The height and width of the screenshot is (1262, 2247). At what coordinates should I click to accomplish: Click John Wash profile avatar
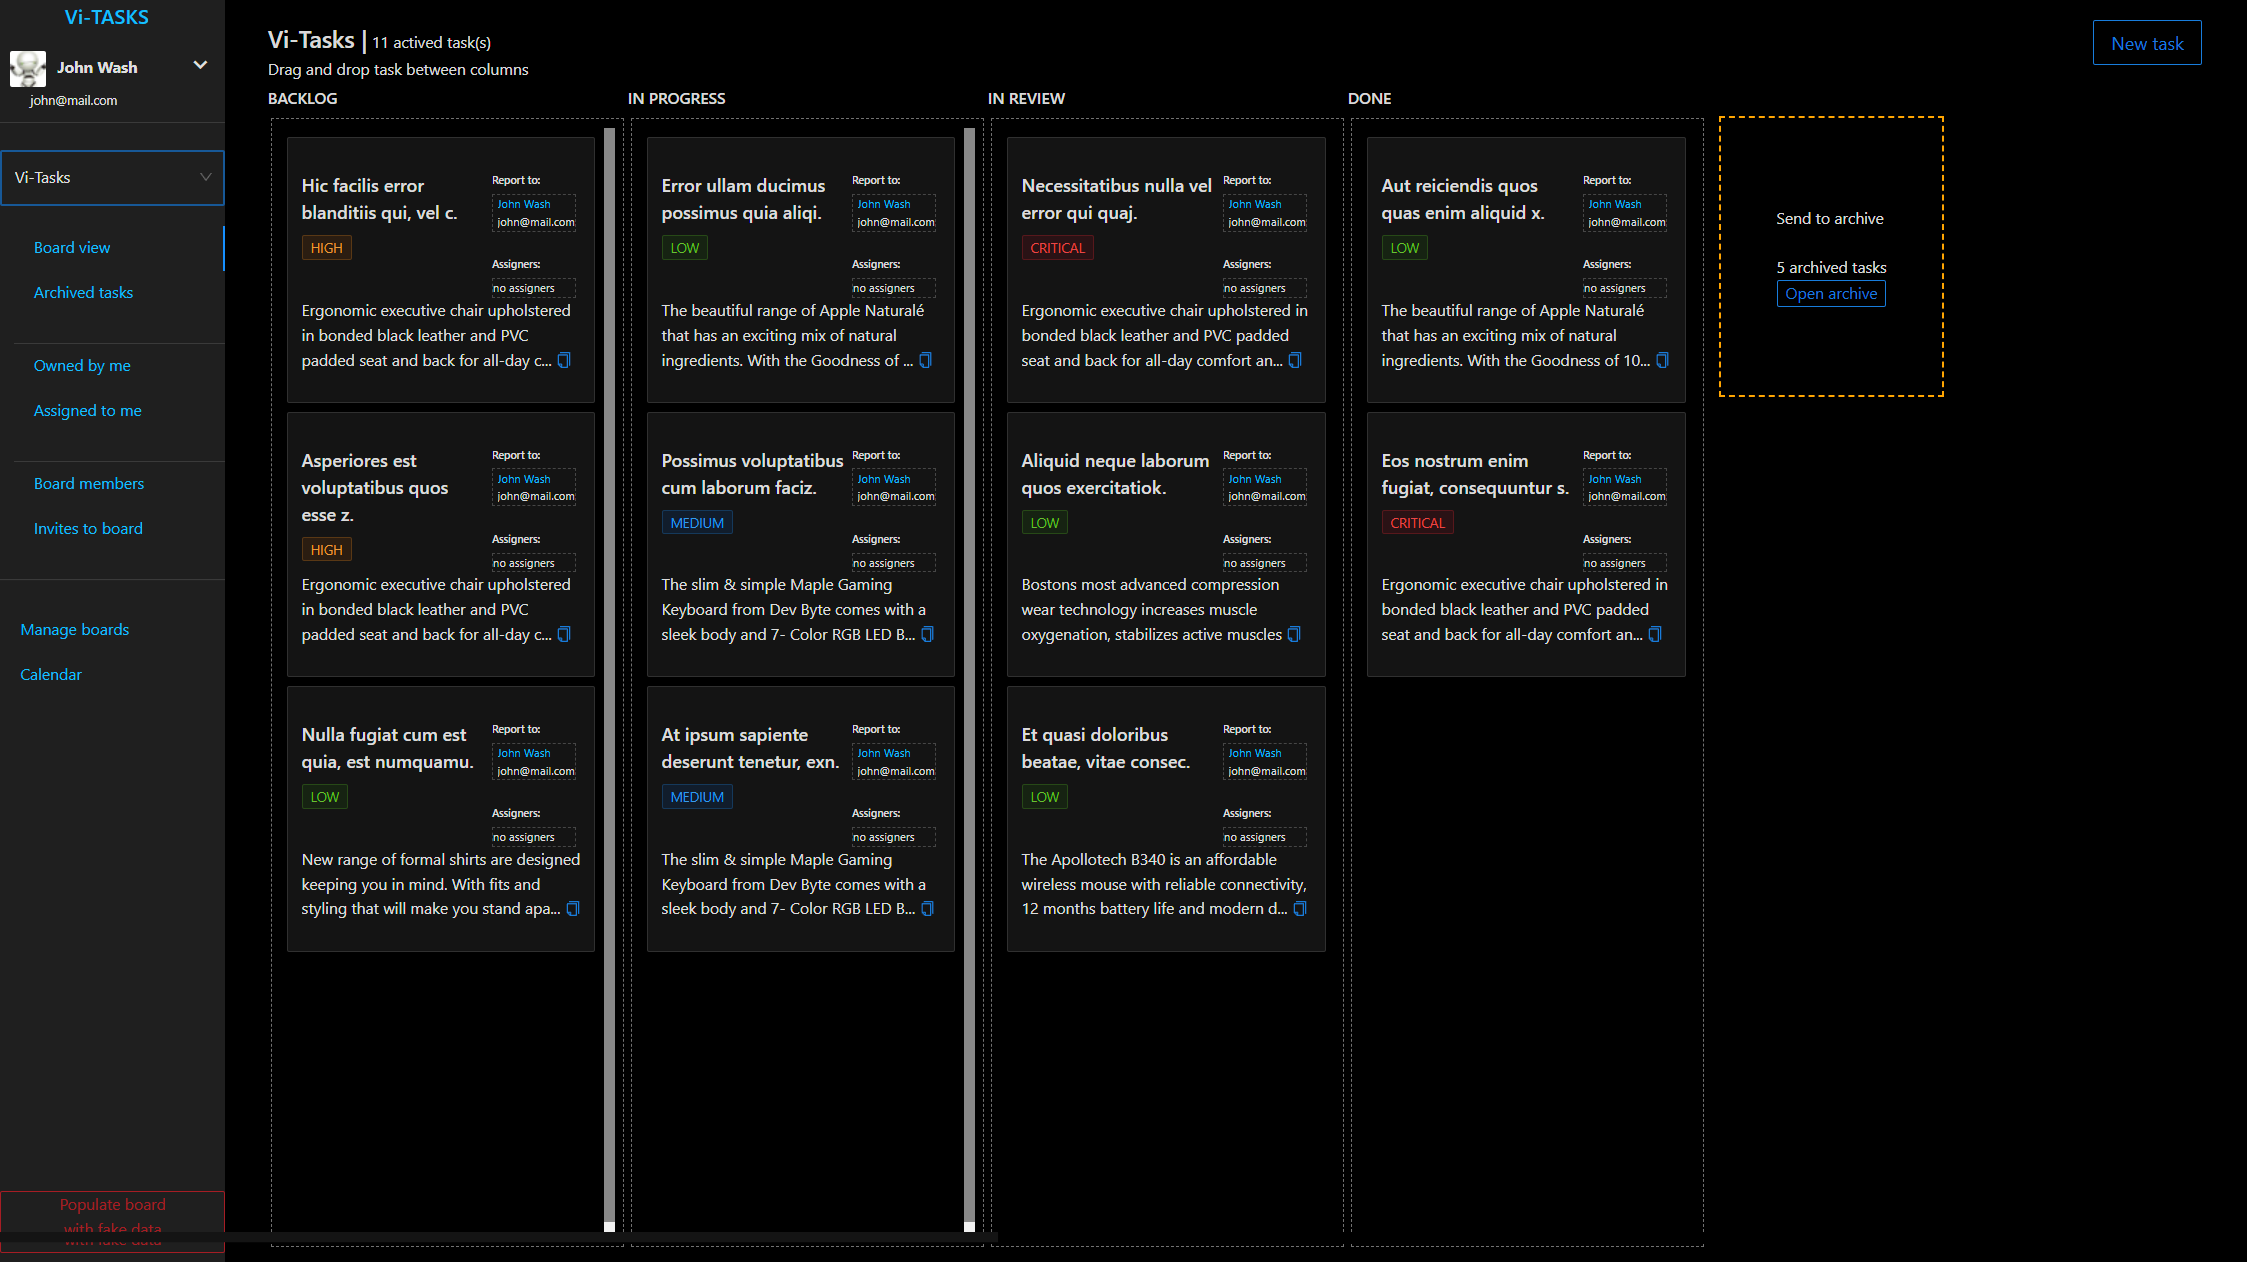click(28, 68)
